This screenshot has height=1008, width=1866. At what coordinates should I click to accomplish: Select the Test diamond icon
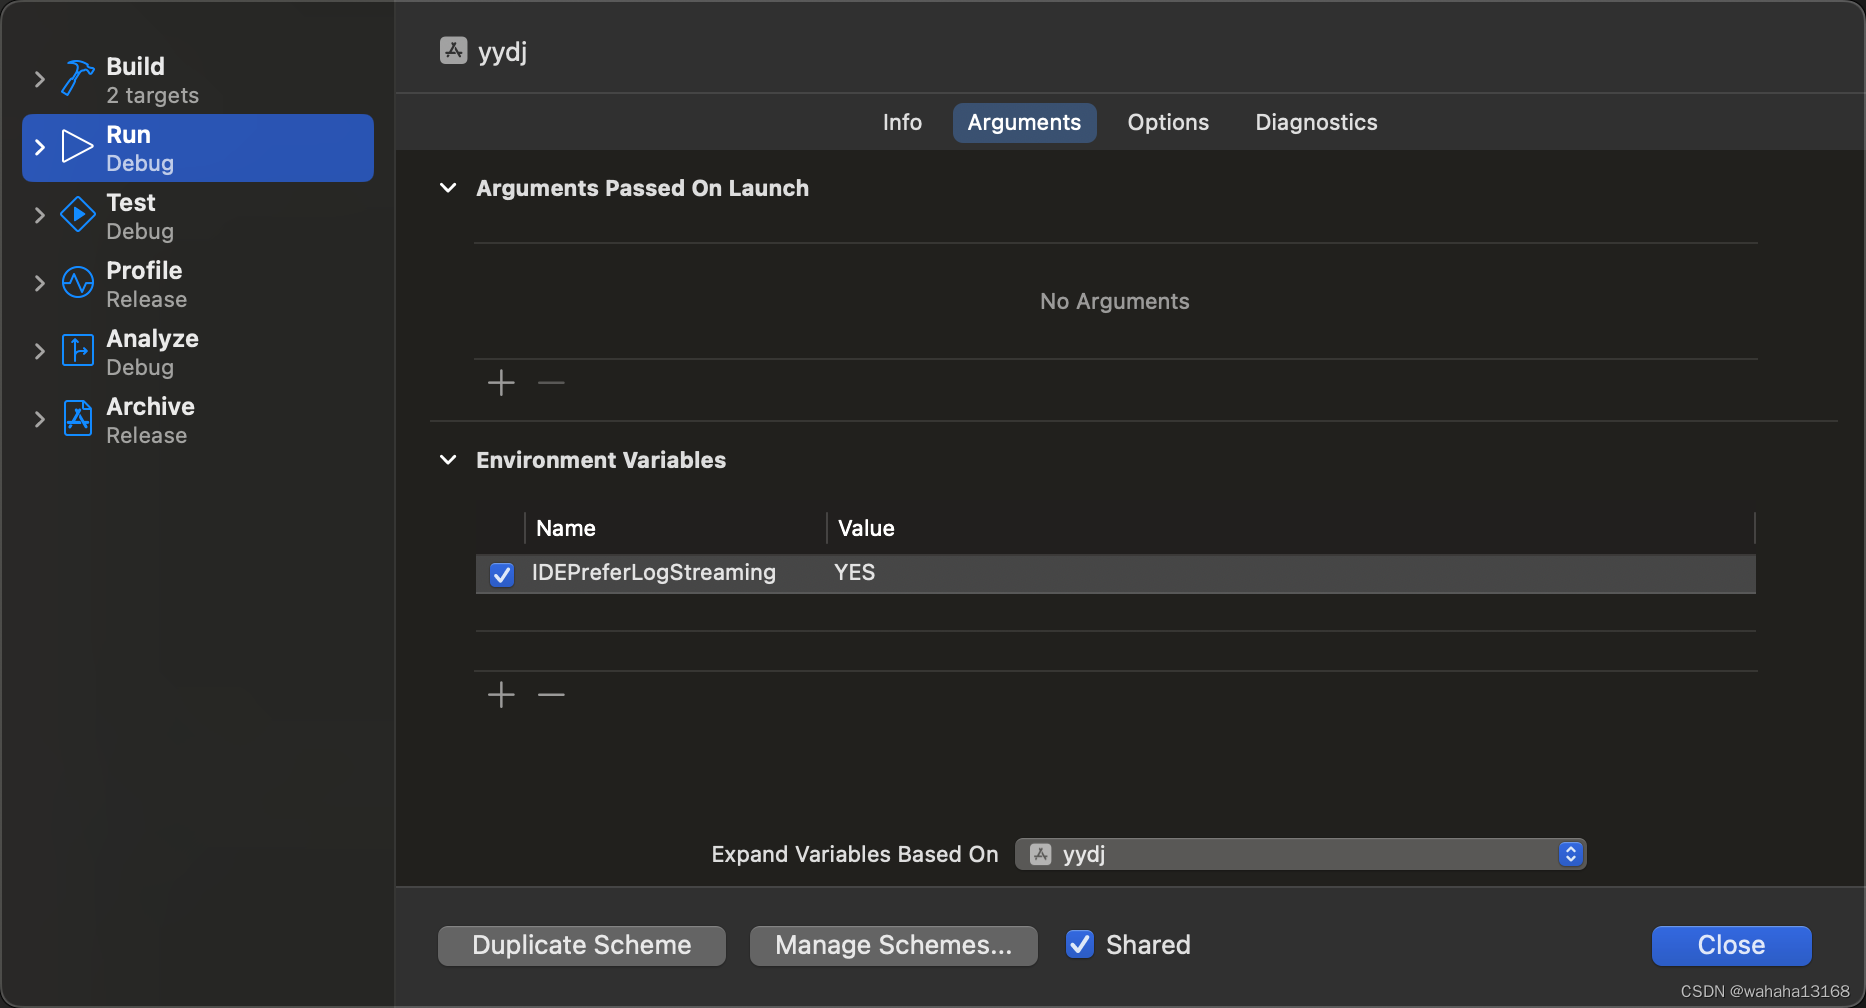tap(77, 214)
